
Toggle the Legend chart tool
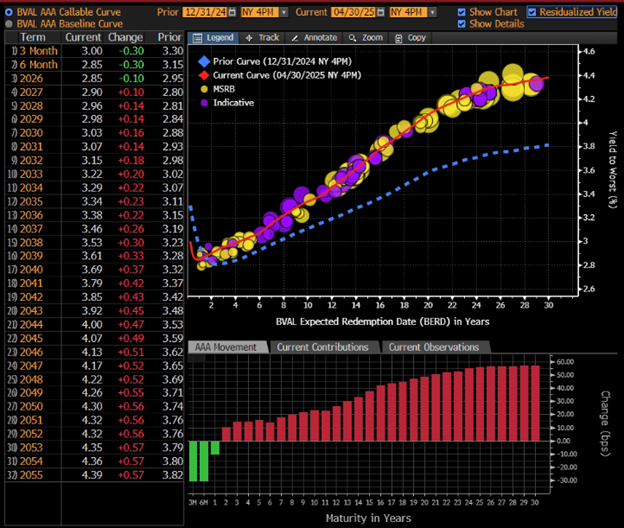coord(212,37)
